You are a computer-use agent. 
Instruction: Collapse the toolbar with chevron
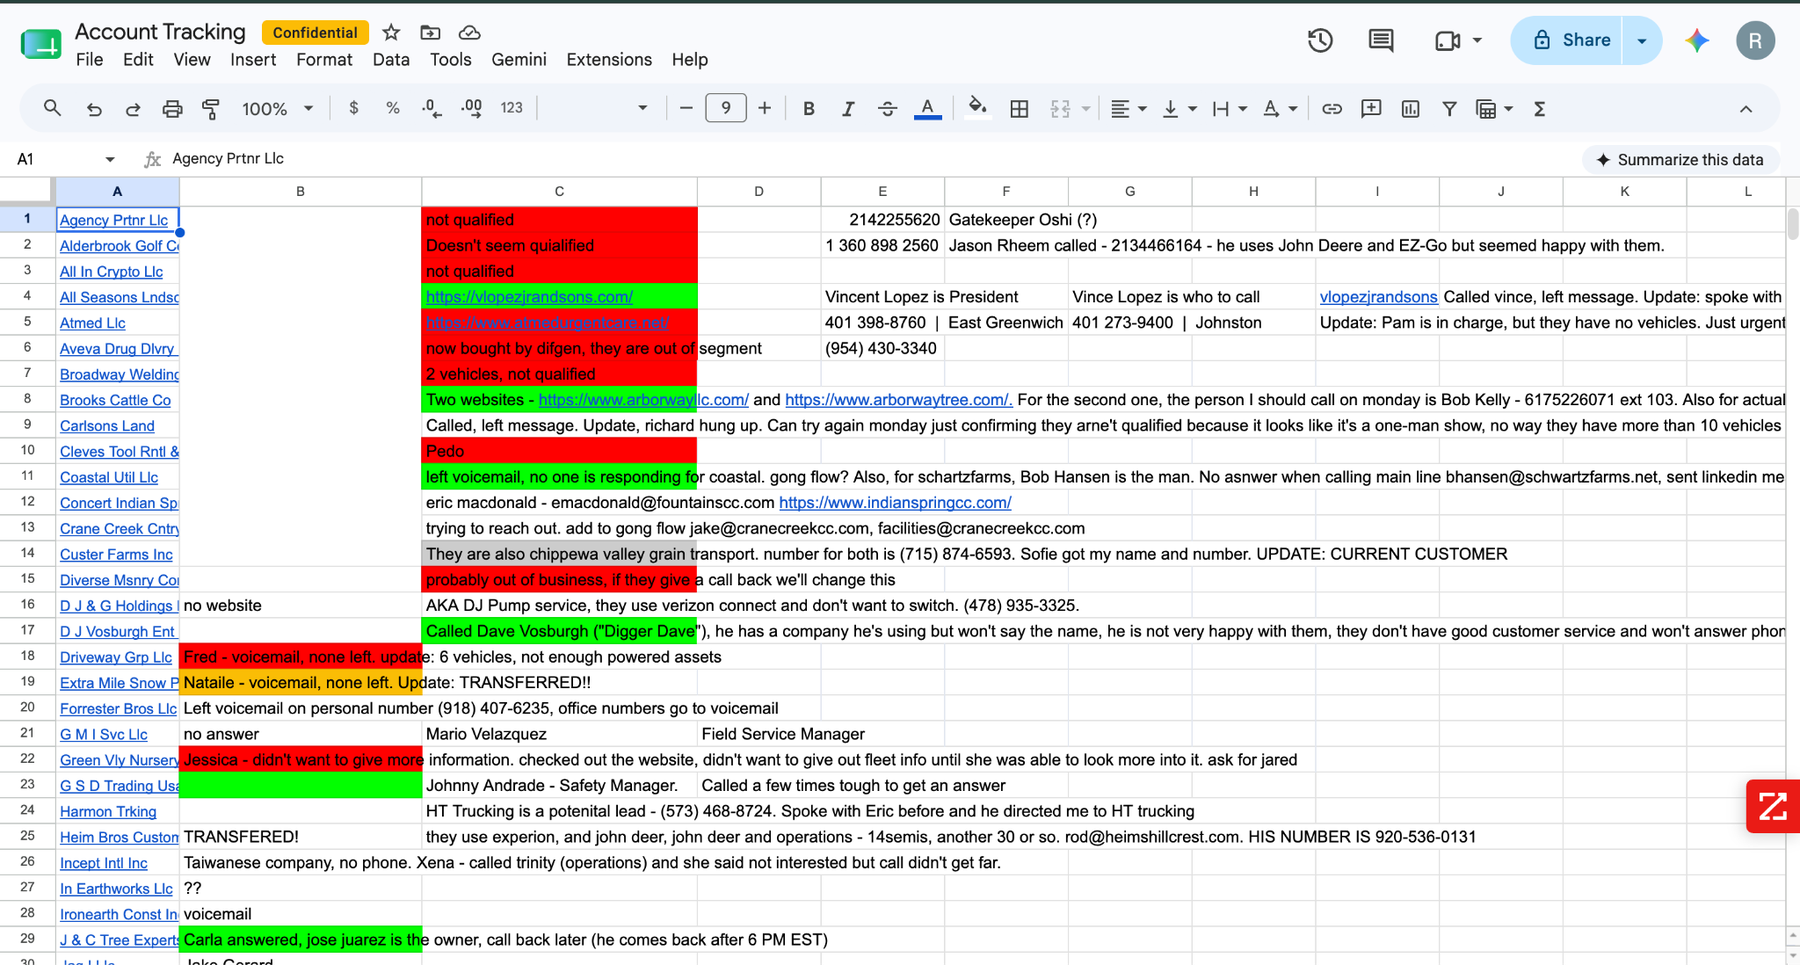click(1746, 109)
